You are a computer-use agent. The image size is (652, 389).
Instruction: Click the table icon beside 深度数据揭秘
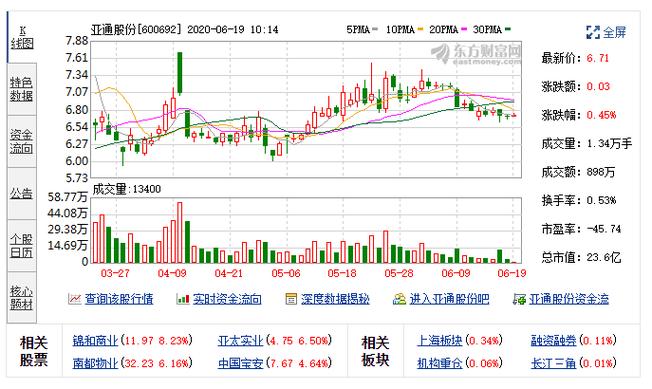click(291, 299)
